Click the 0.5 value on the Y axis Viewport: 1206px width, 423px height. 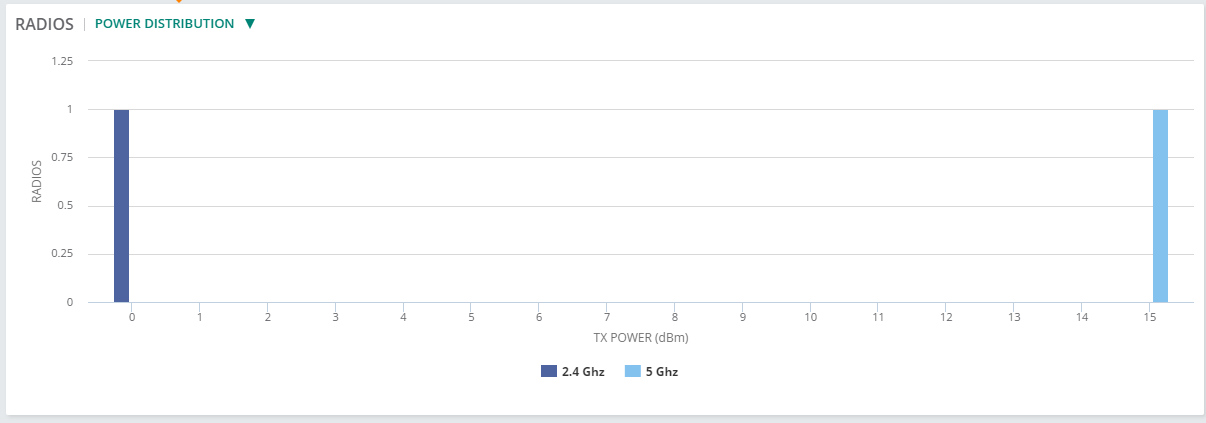[x=66, y=206]
